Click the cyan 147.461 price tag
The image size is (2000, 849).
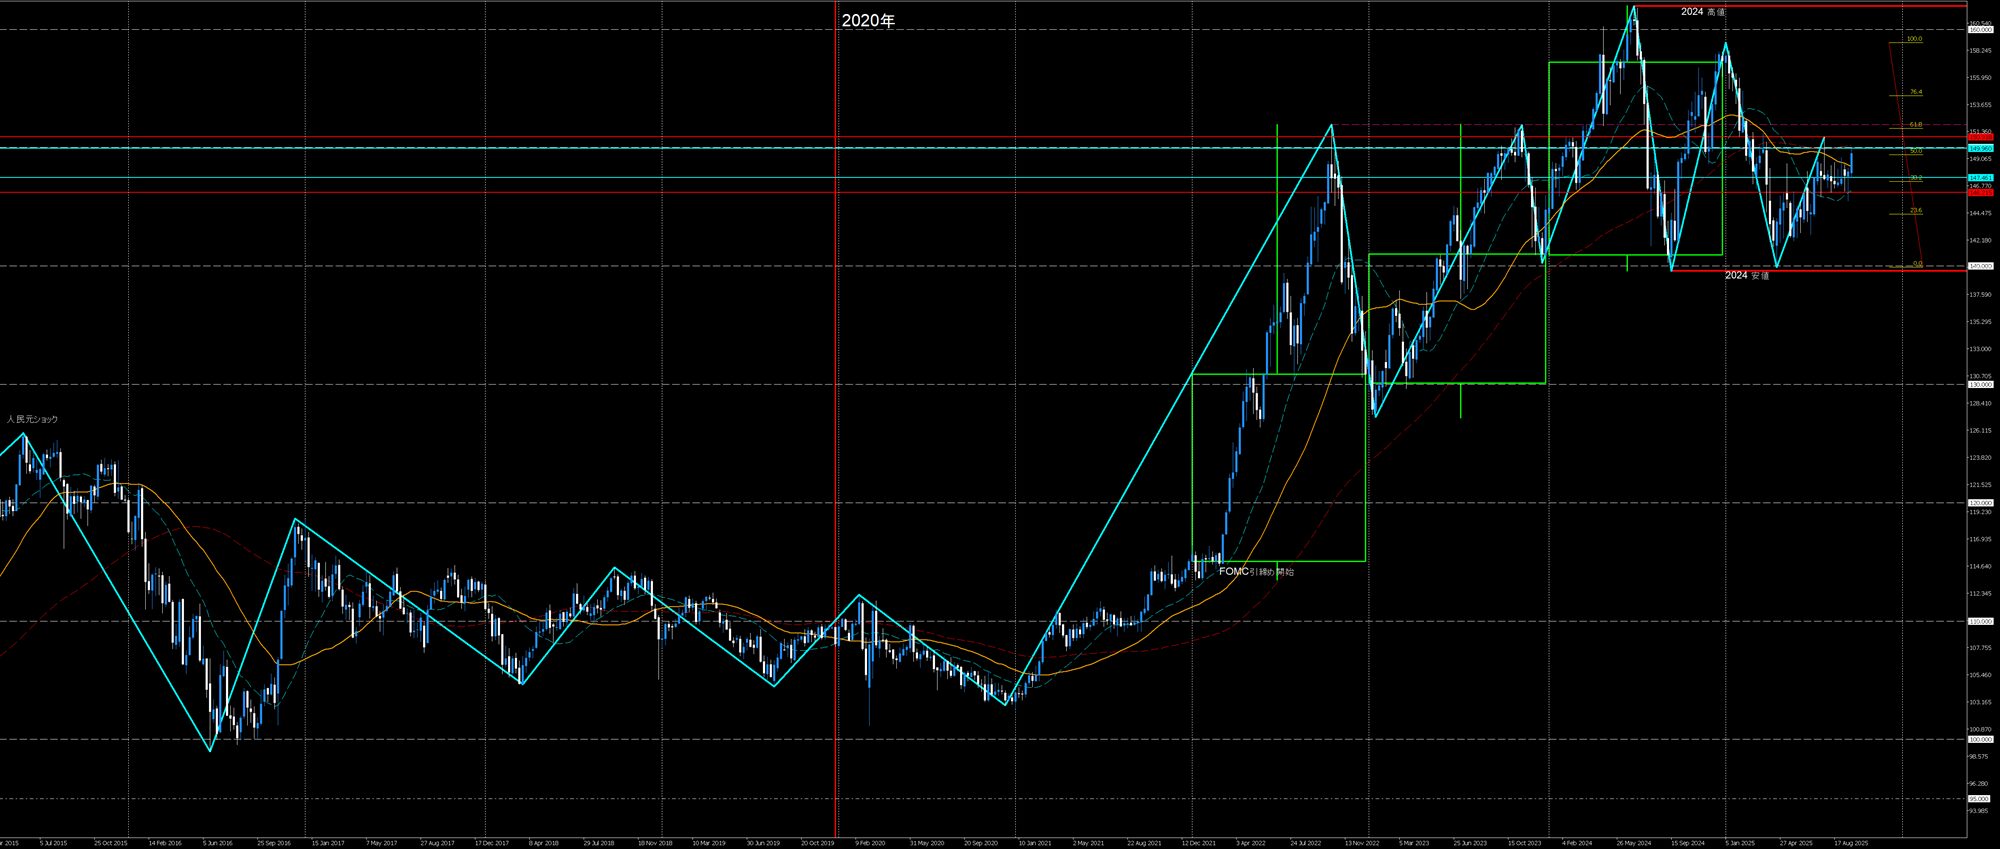[x=1979, y=178]
